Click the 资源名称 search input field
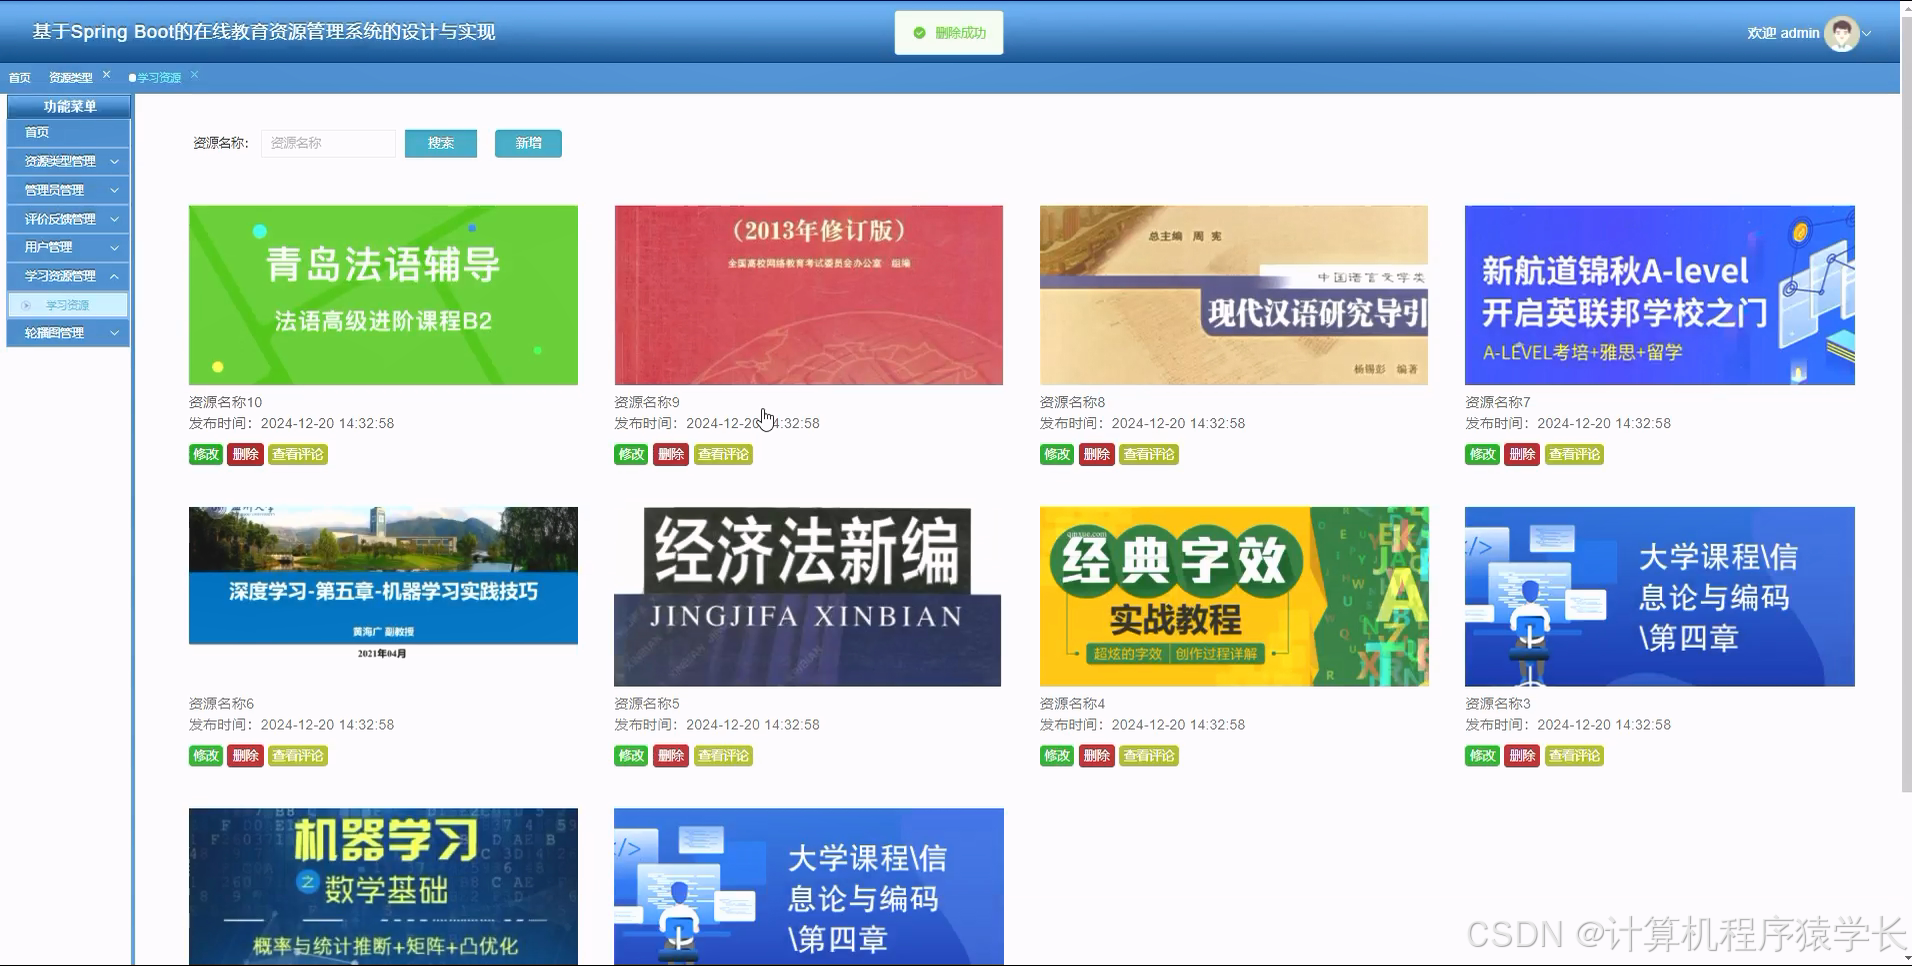This screenshot has height=966, width=1912. 328,143
